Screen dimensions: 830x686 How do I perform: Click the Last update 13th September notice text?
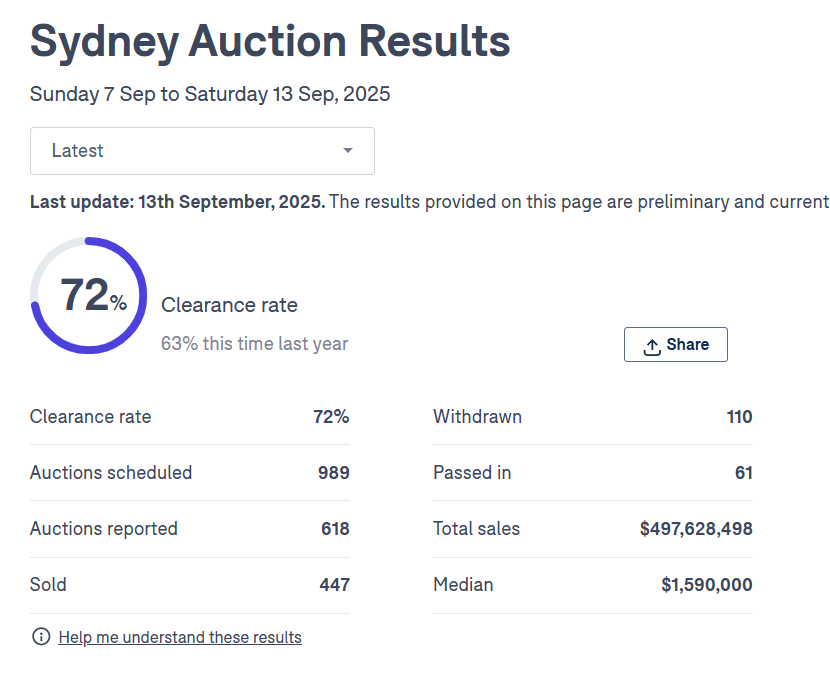177,202
